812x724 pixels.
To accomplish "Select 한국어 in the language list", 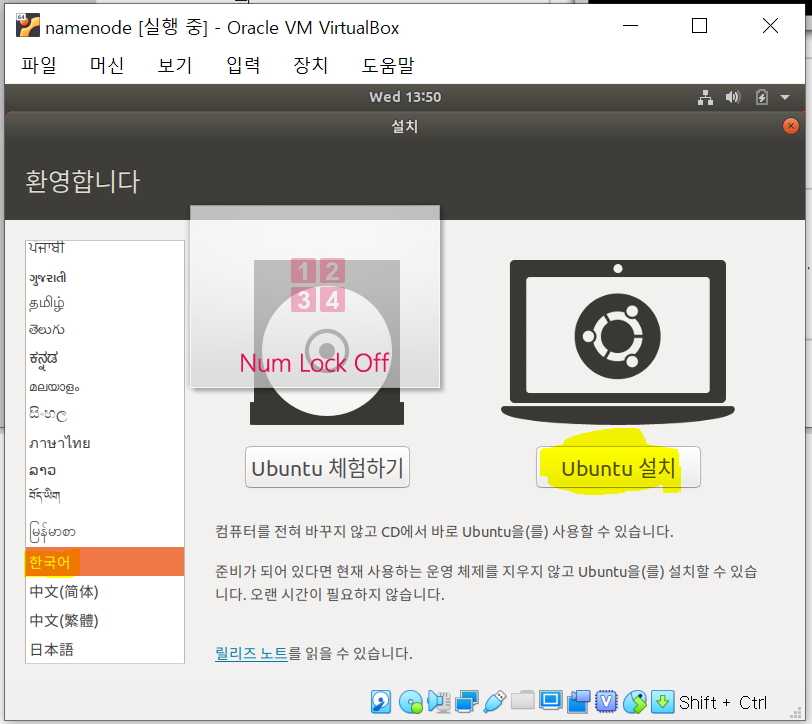I will pyautogui.click(x=105, y=562).
